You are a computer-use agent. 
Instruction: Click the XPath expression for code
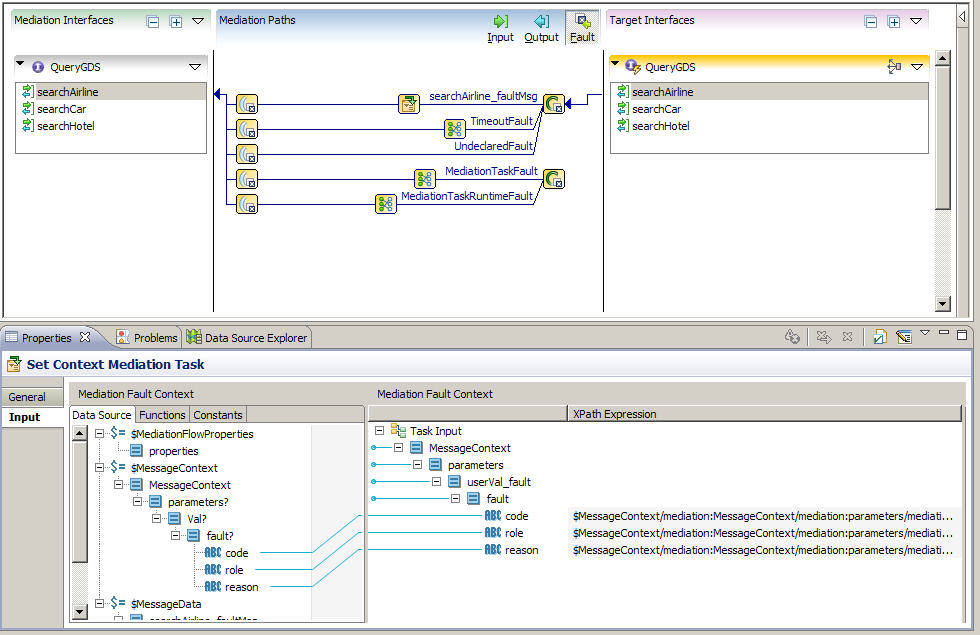coord(760,516)
